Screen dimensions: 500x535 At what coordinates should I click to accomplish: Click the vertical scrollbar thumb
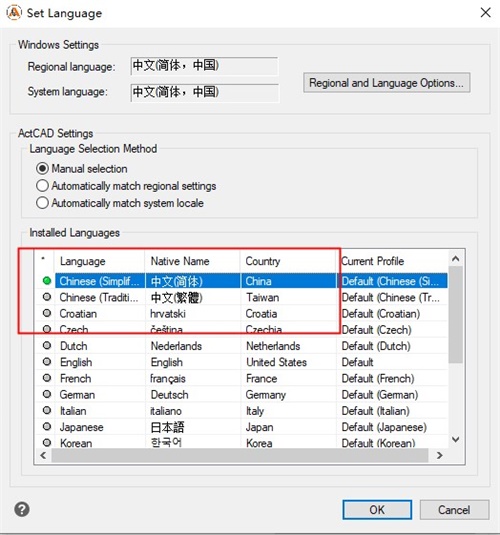click(455, 315)
